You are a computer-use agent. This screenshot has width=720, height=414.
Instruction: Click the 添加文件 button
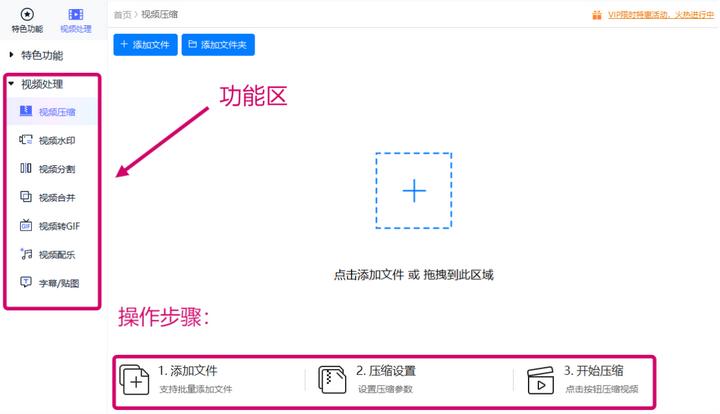point(146,45)
